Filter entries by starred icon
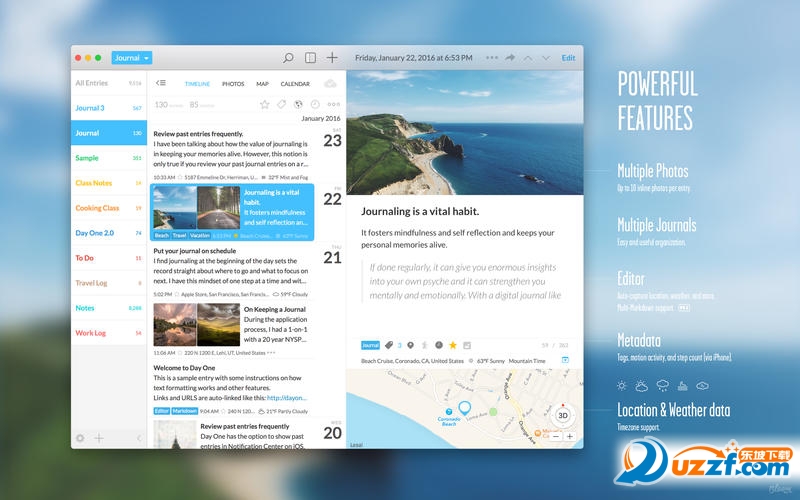800x500 pixels. click(264, 104)
